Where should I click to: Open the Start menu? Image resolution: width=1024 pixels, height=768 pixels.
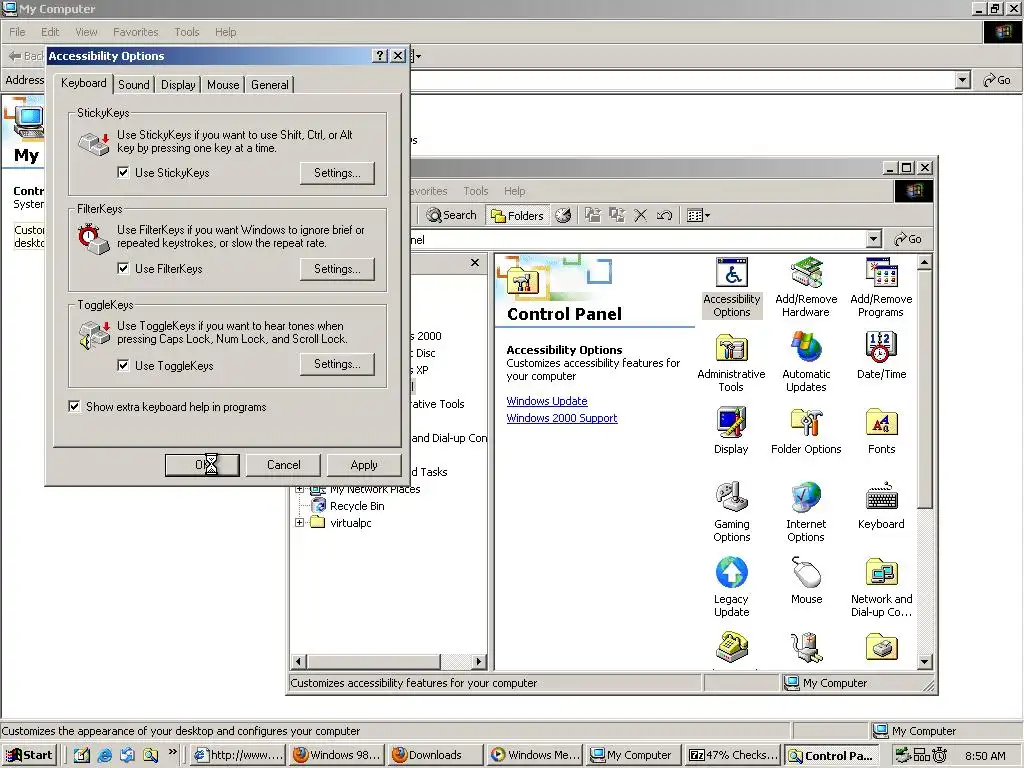click(29, 755)
